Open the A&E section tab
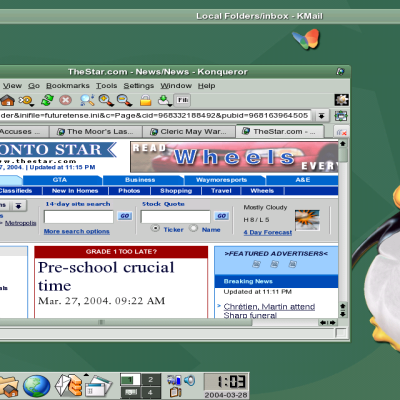 [x=302, y=180]
